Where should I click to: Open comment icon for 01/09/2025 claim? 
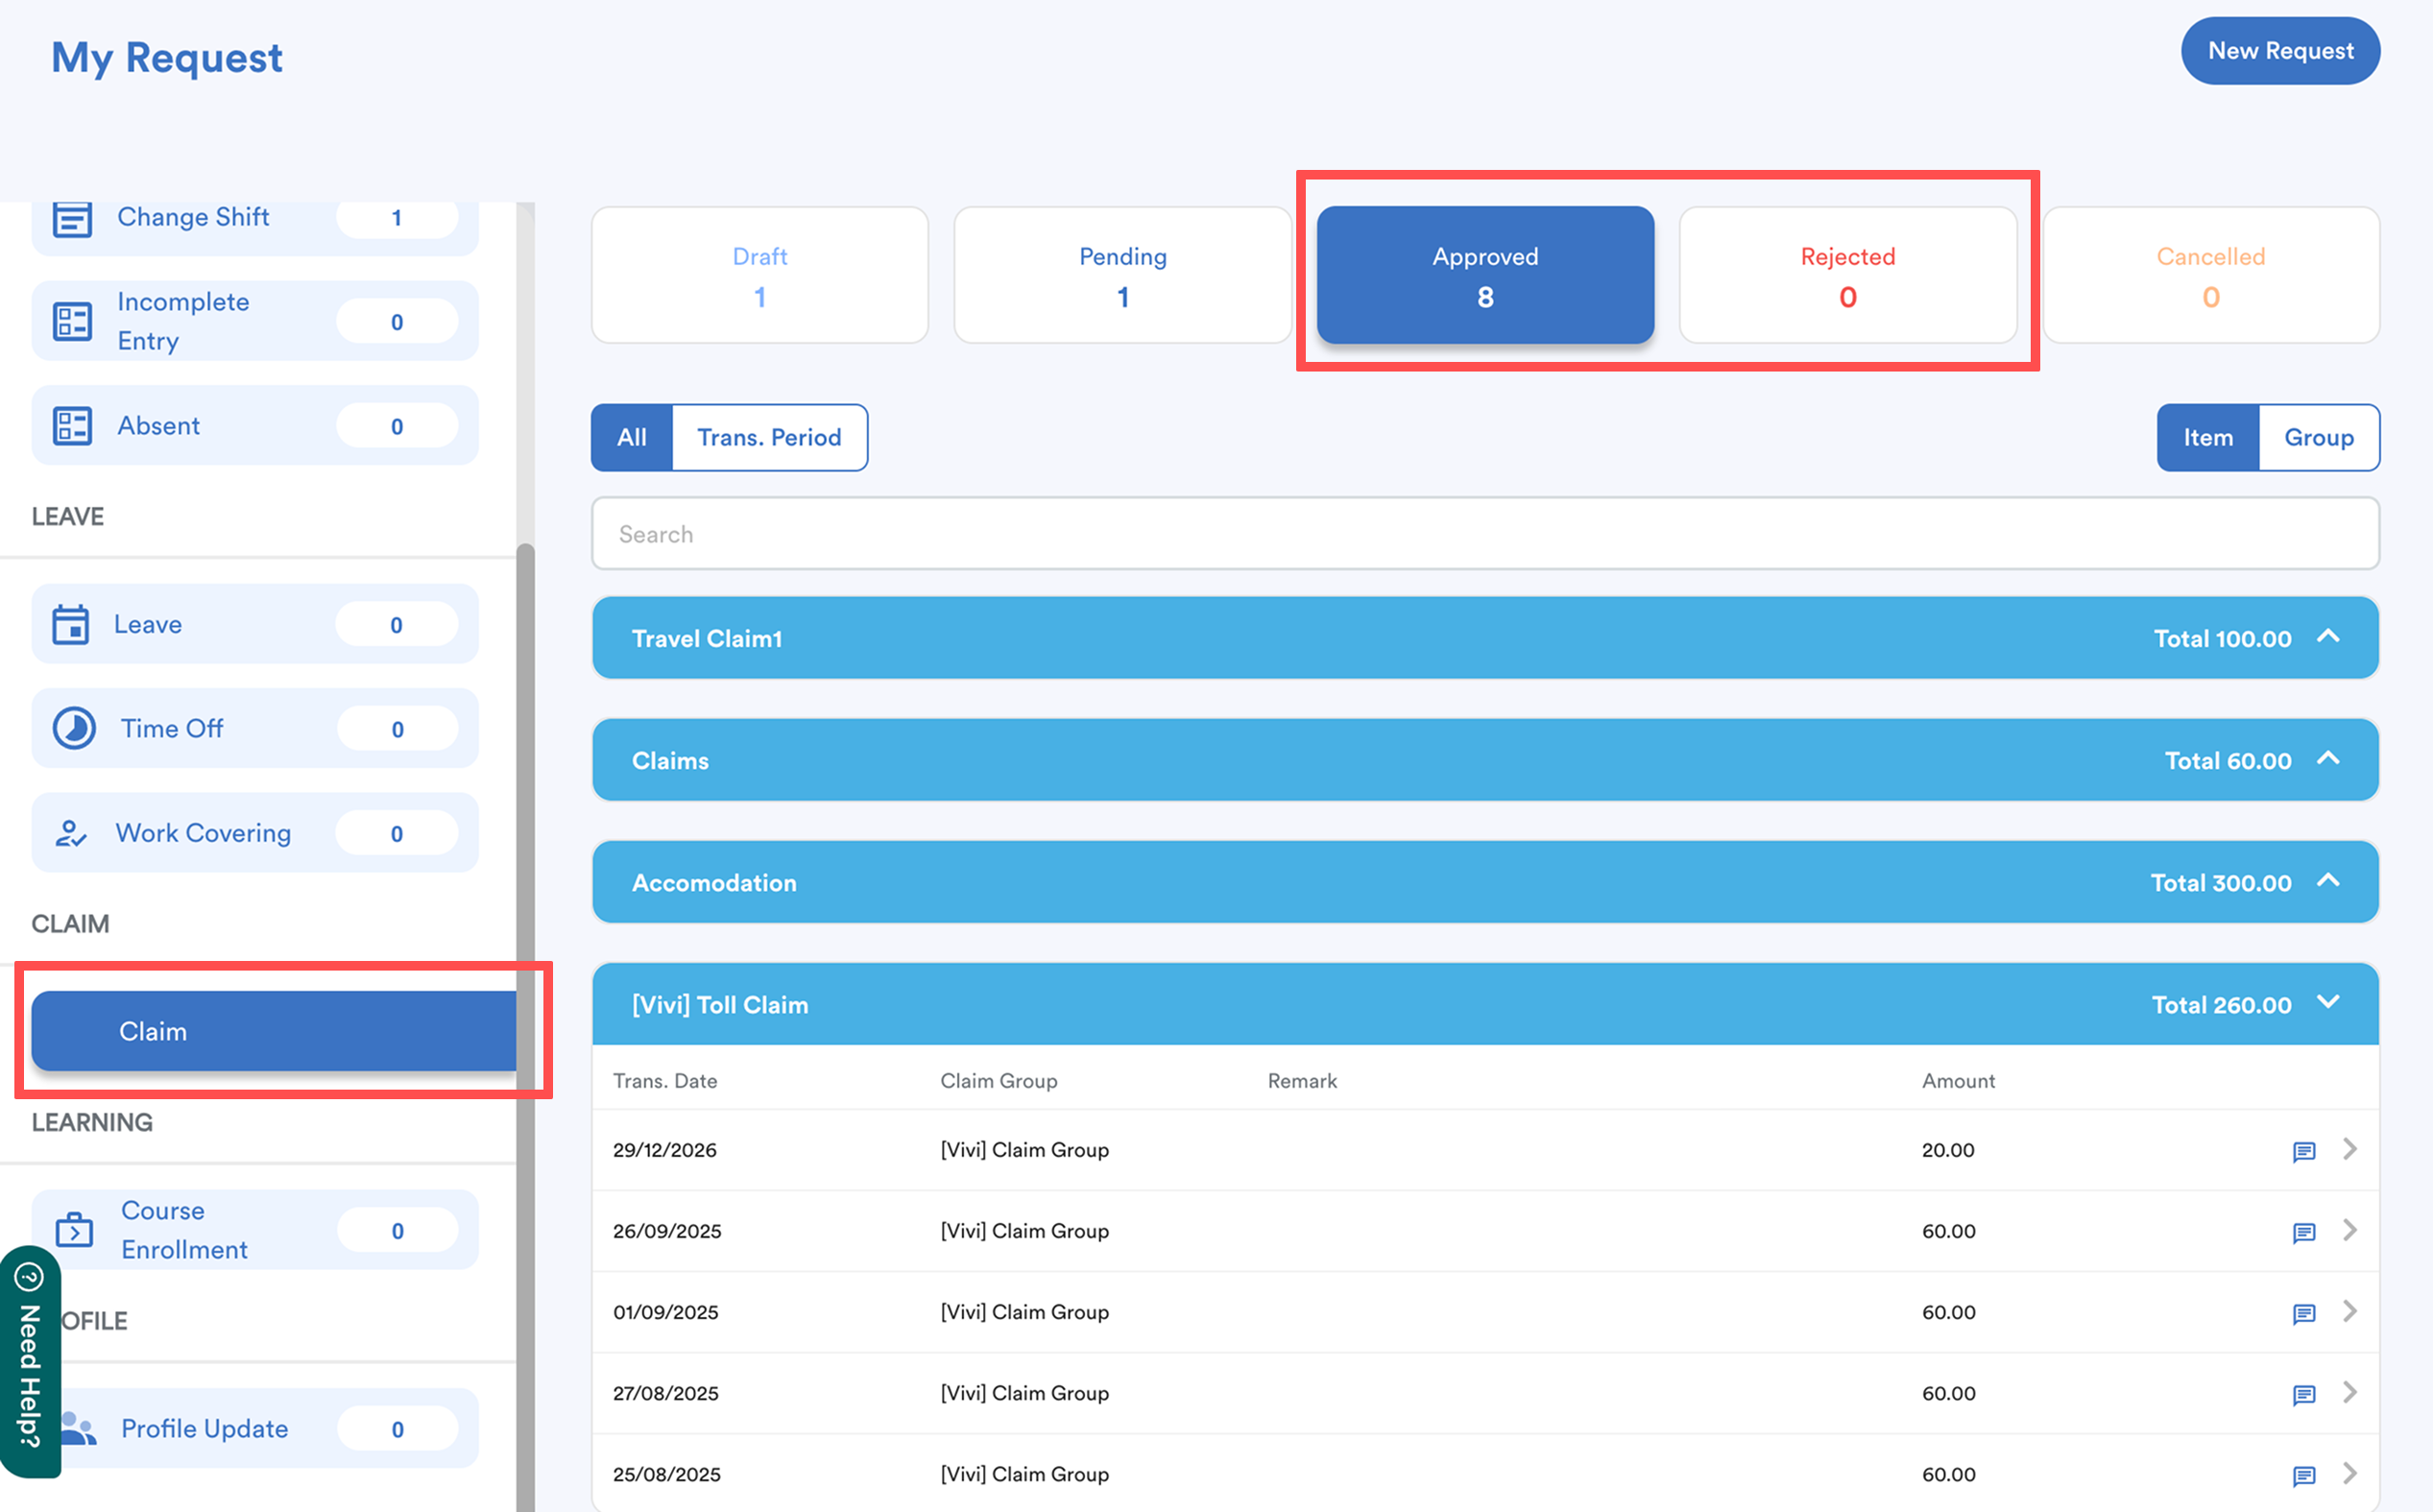click(2303, 1313)
